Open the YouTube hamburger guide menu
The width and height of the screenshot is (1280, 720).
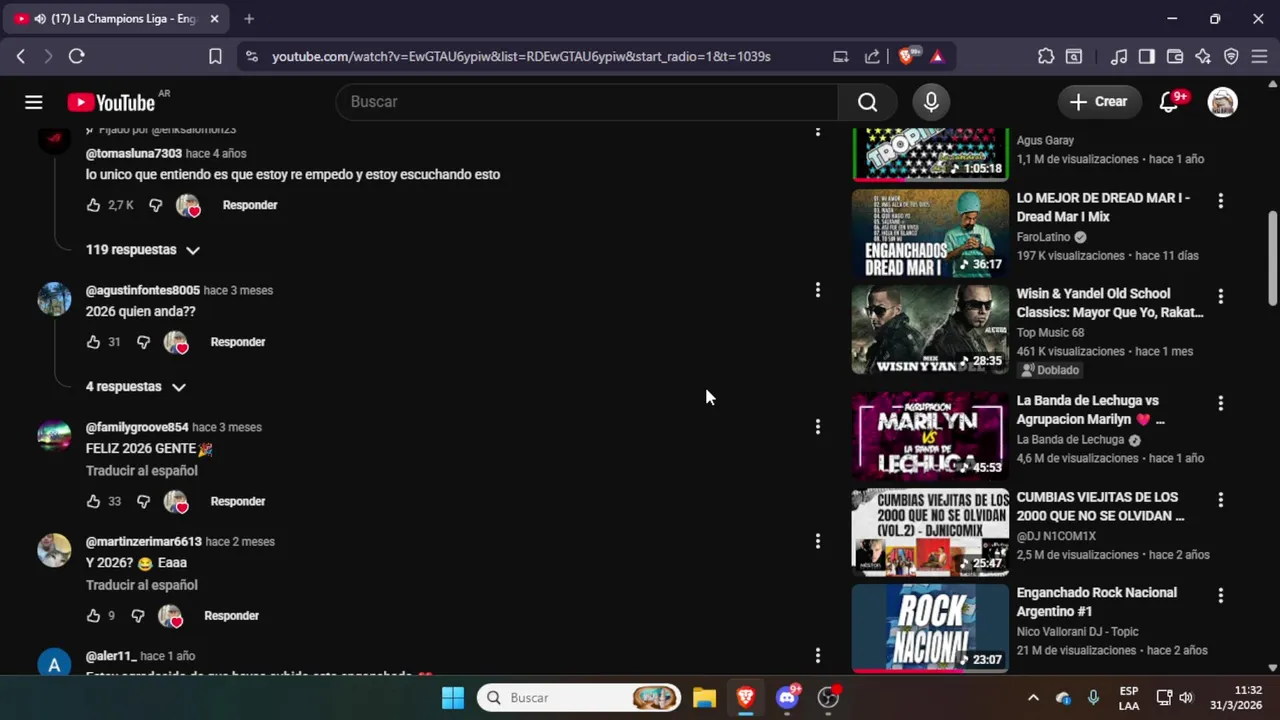34,102
